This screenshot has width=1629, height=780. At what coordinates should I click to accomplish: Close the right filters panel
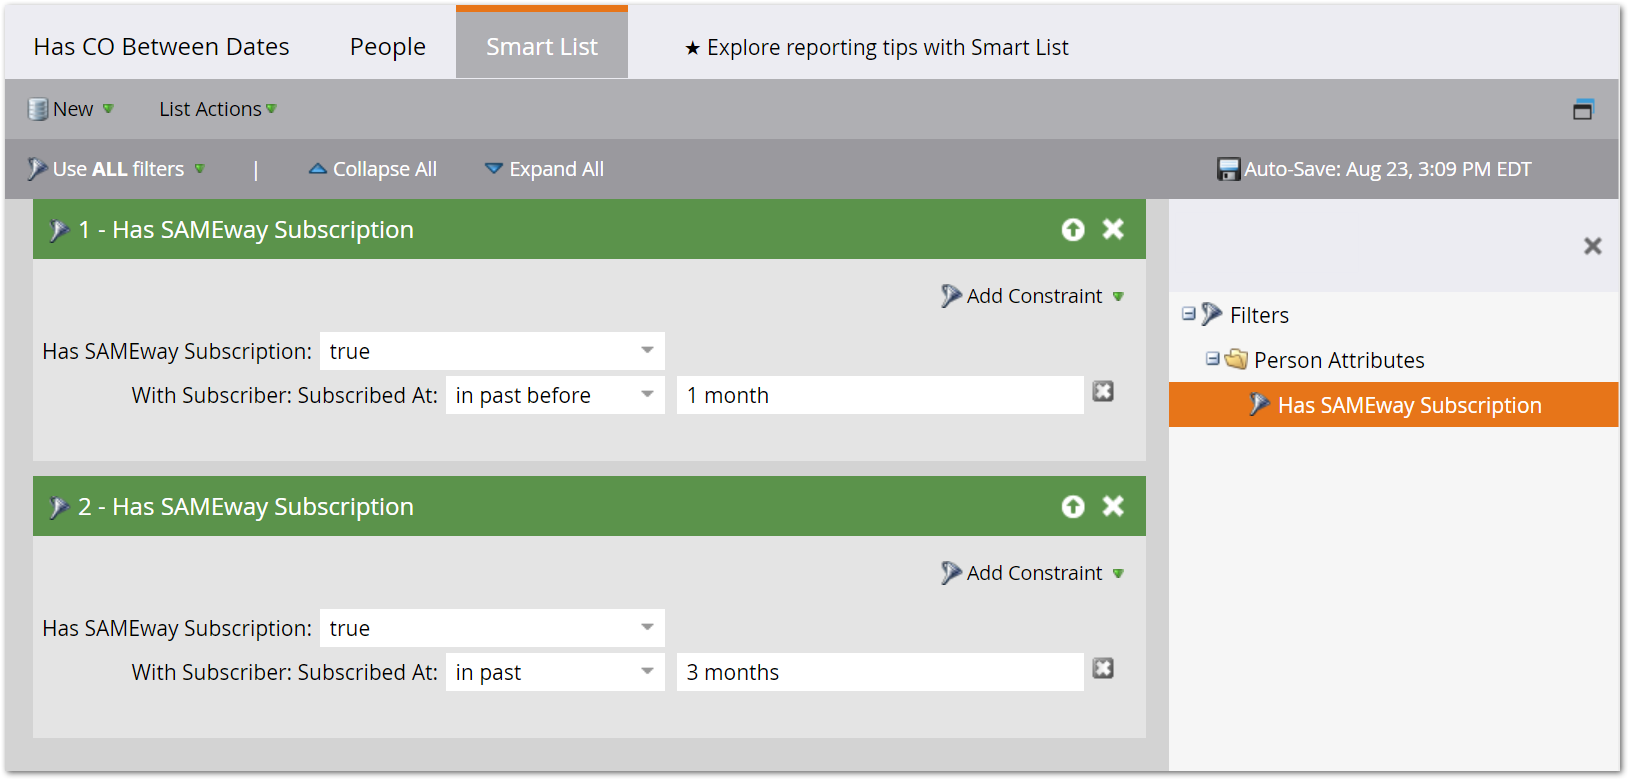tap(1593, 246)
